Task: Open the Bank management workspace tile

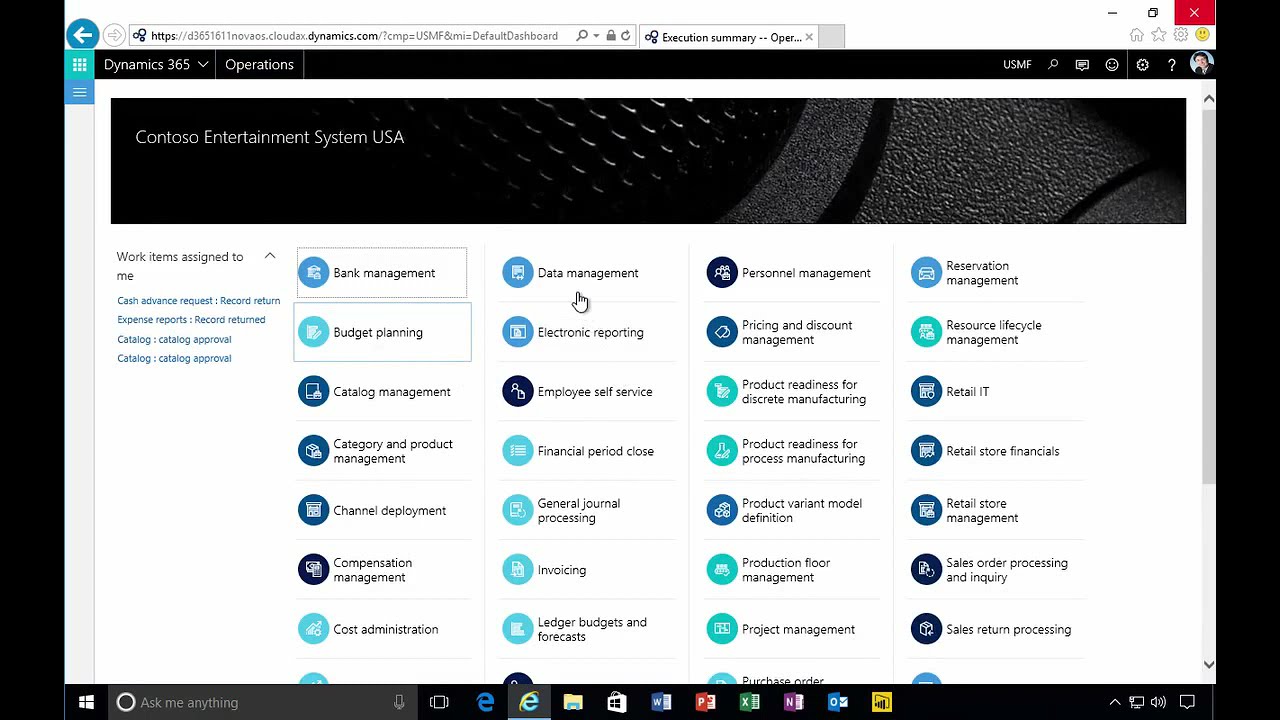Action: pyautogui.click(x=382, y=273)
